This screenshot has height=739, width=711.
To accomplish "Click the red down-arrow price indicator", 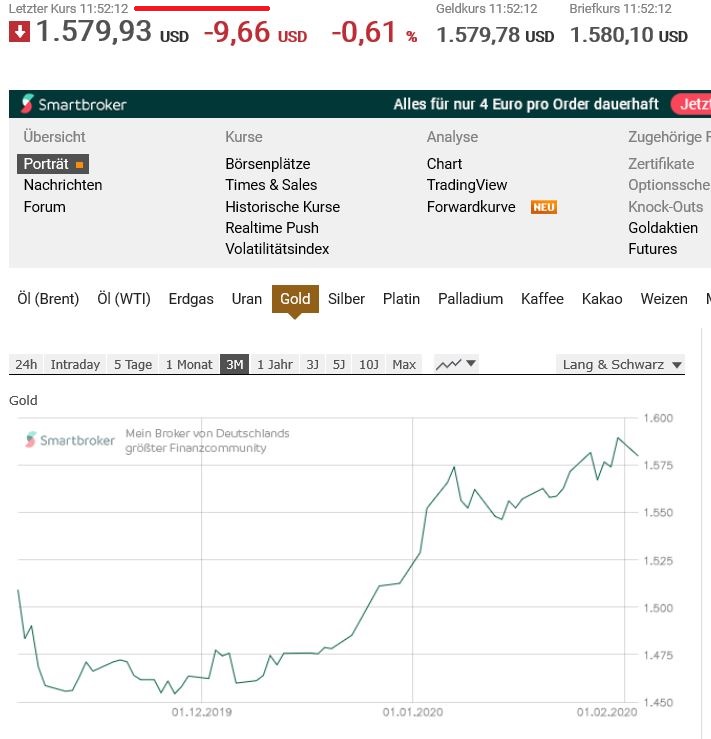I will (x=19, y=32).
